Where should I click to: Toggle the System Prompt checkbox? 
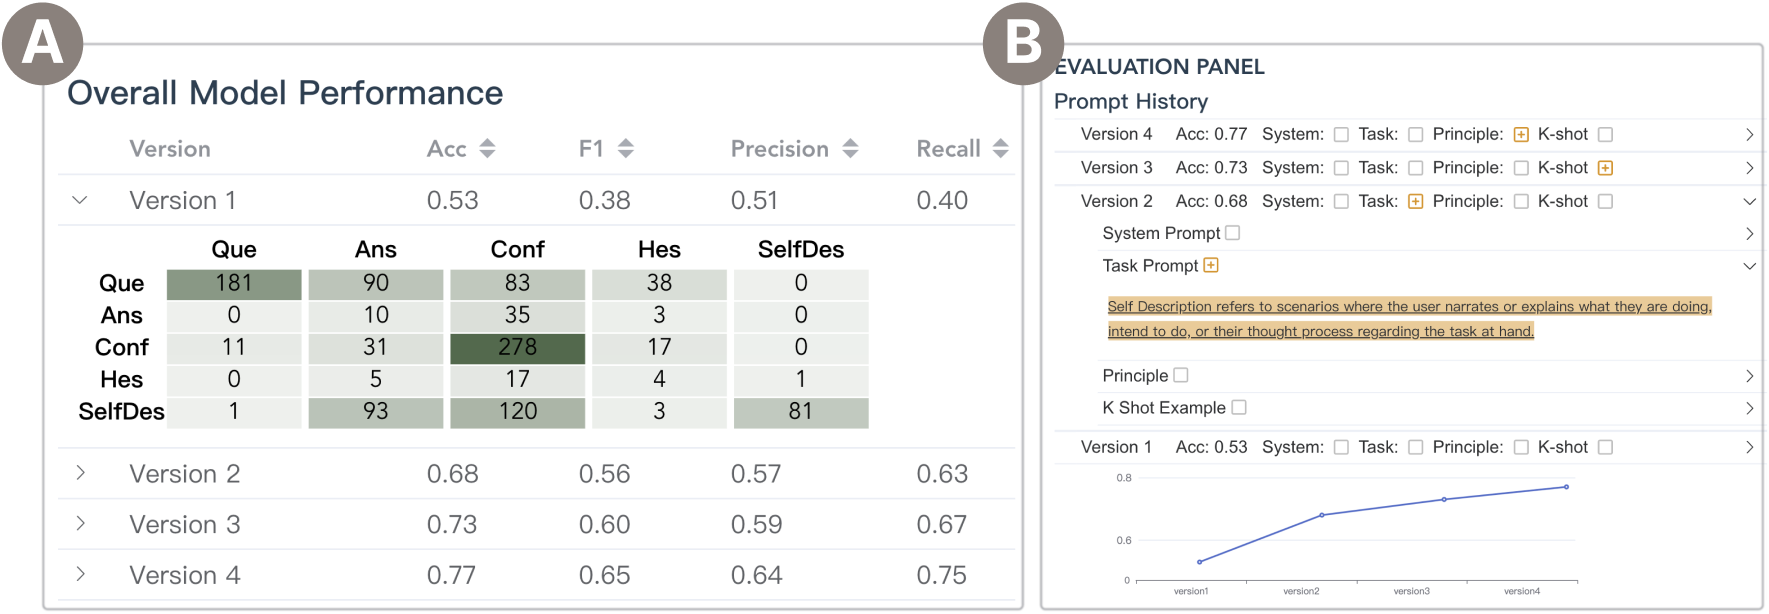coord(1233,233)
